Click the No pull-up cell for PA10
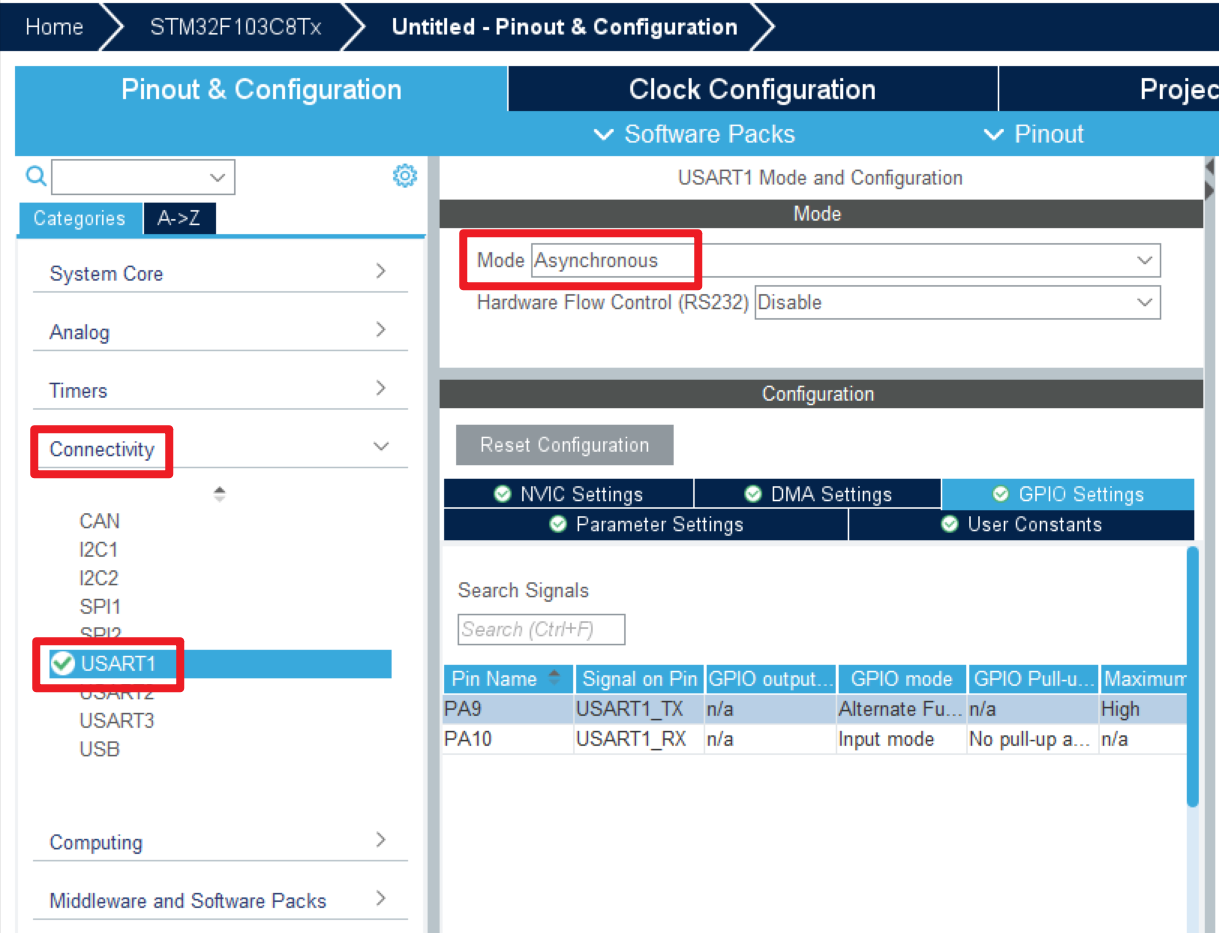 (1032, 739)
